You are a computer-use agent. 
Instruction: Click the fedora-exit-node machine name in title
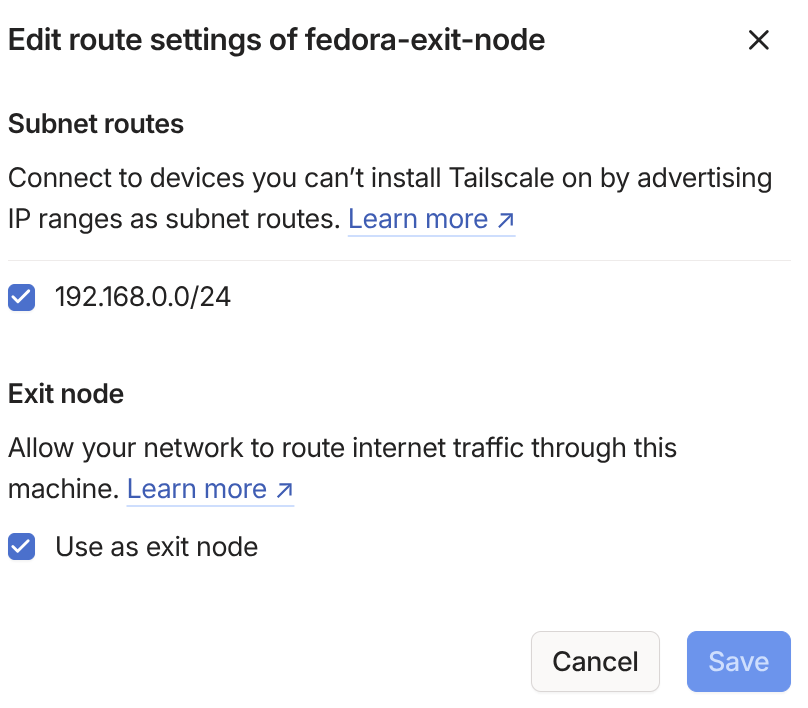point(425,40)
